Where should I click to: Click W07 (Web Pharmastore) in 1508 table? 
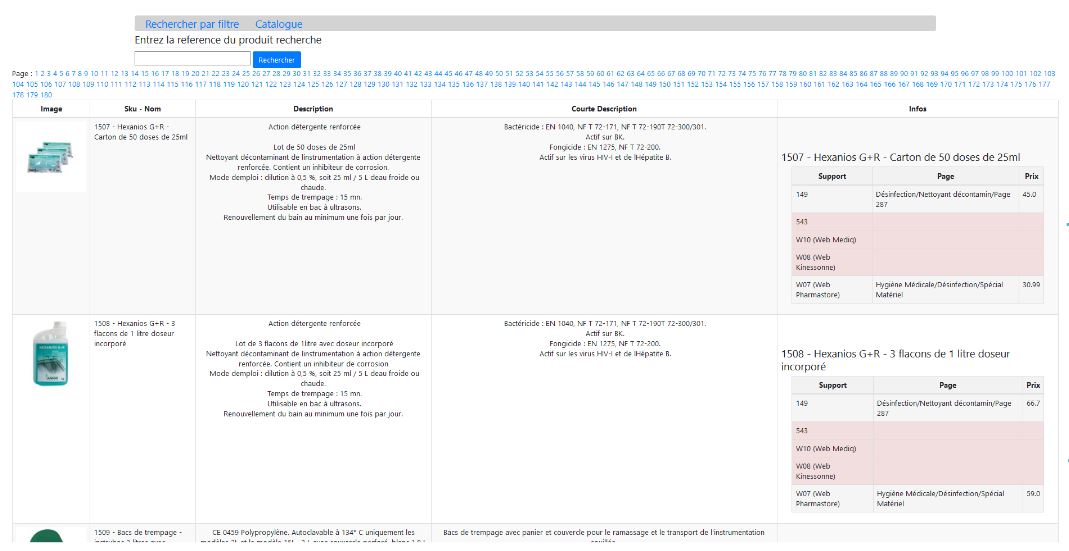click(x=817, y=498)
